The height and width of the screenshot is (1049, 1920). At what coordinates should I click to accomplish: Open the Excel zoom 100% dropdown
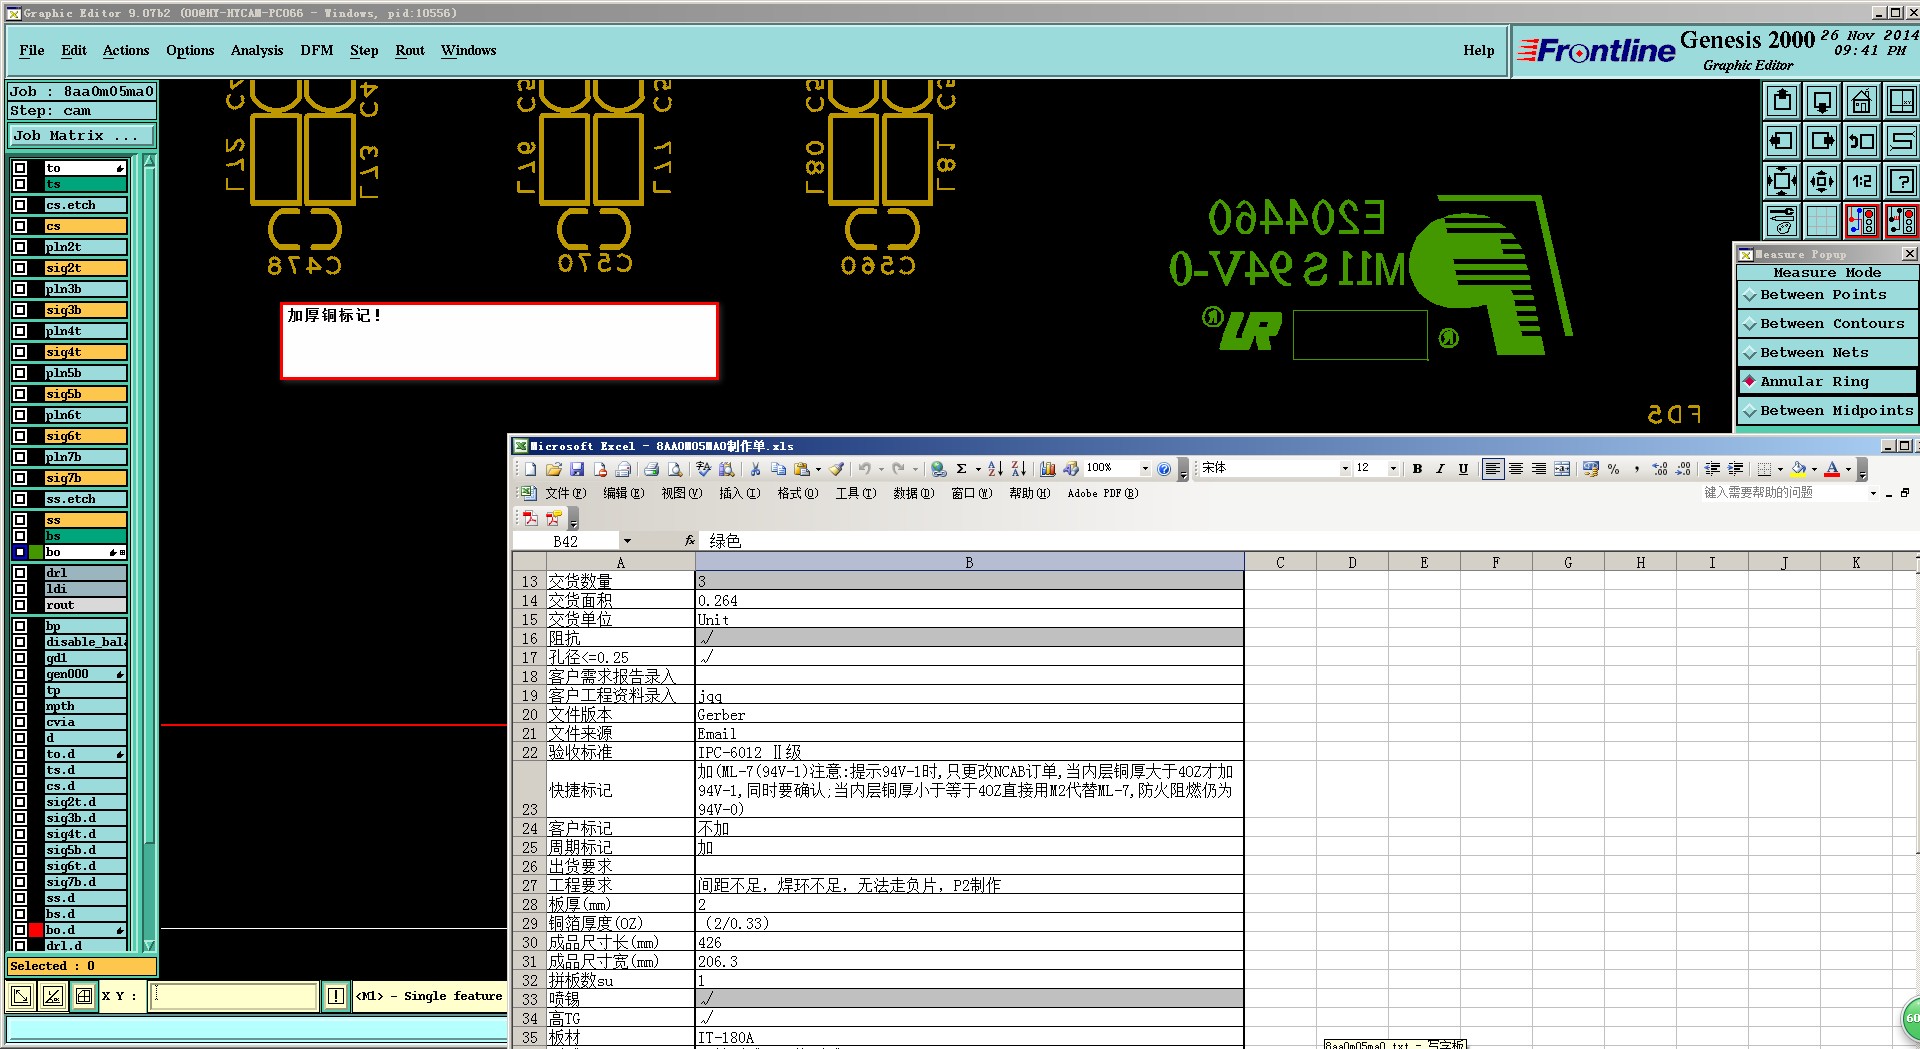click(1145, 469)
